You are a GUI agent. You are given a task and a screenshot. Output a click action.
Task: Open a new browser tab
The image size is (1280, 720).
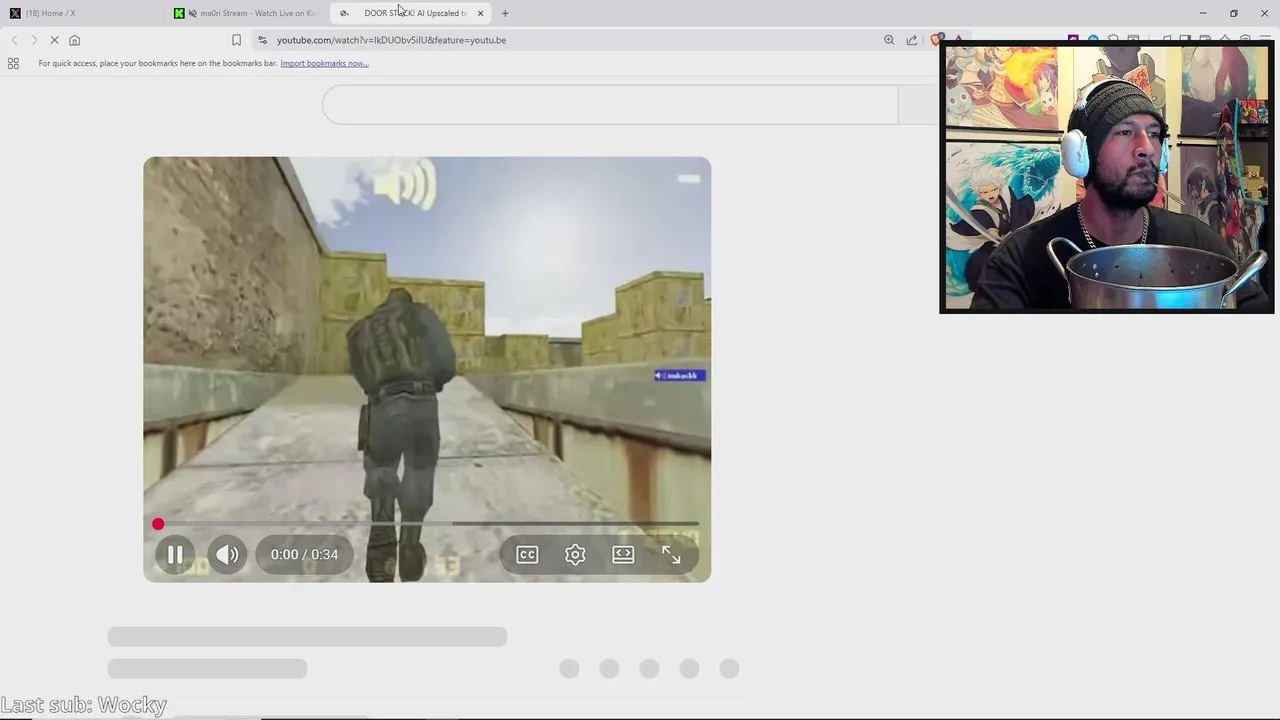pyautogui.click(x=505, y=13)
